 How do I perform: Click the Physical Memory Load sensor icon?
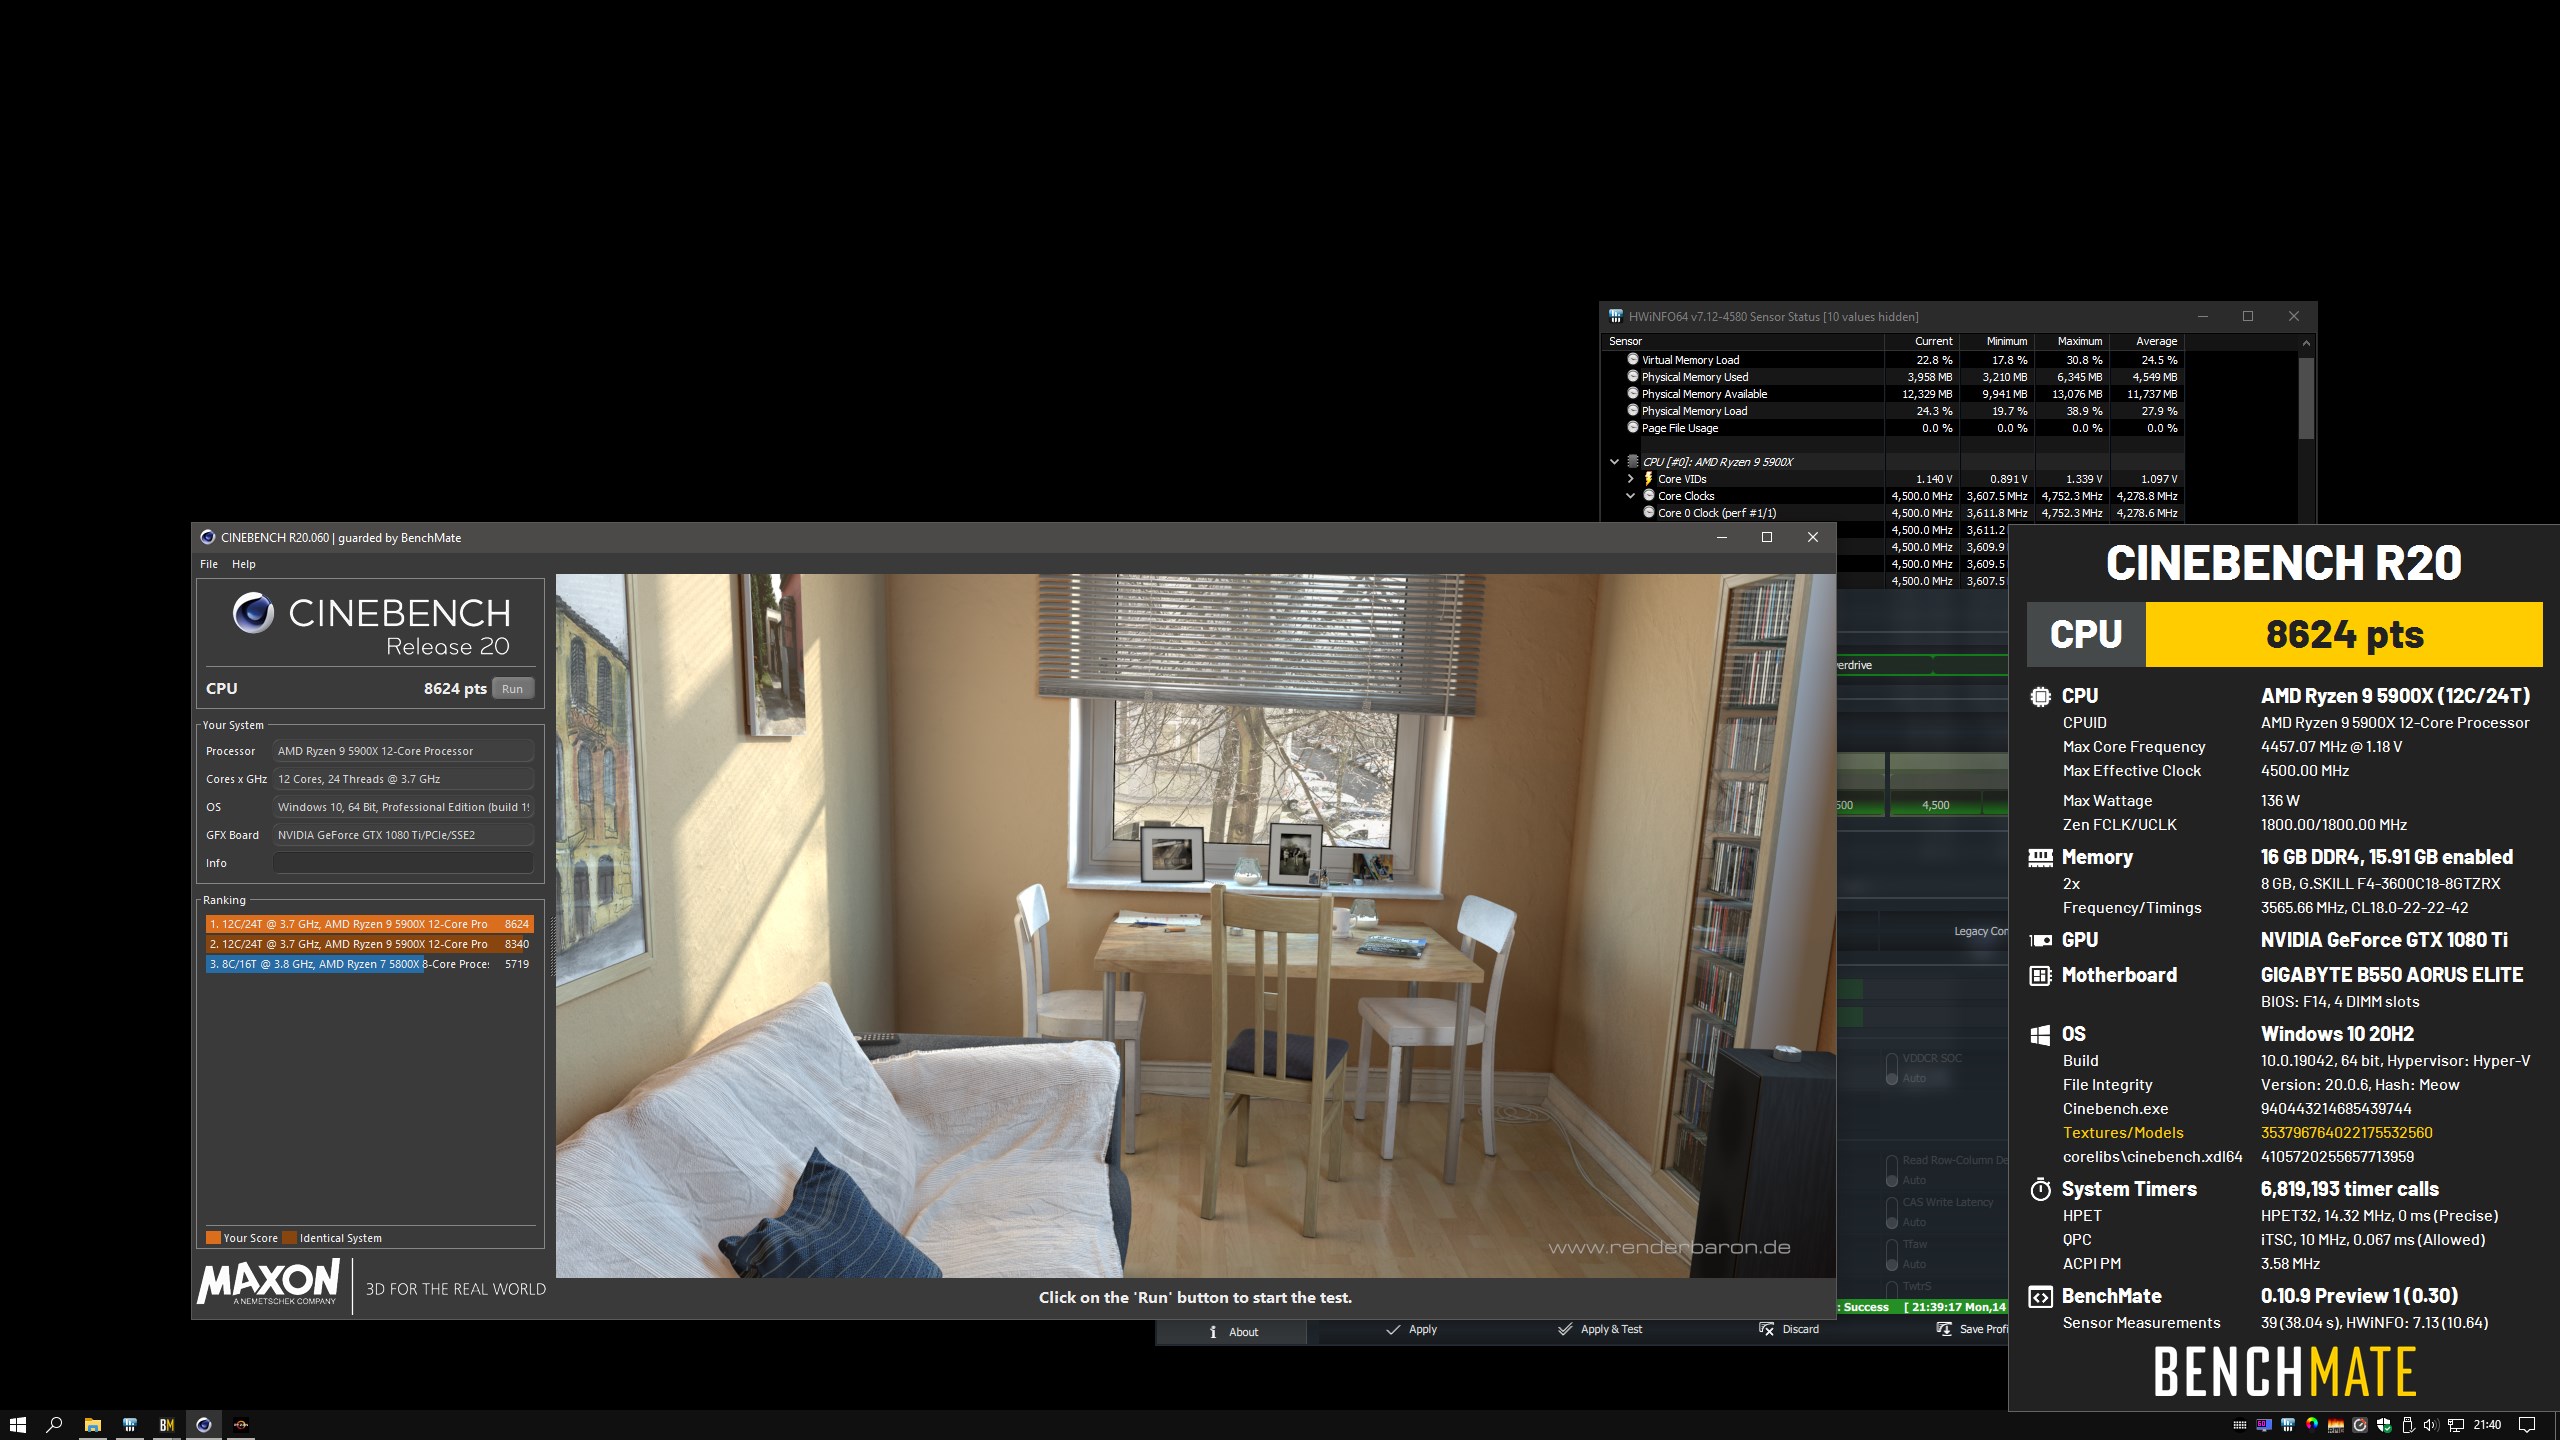pos(1633,410)
